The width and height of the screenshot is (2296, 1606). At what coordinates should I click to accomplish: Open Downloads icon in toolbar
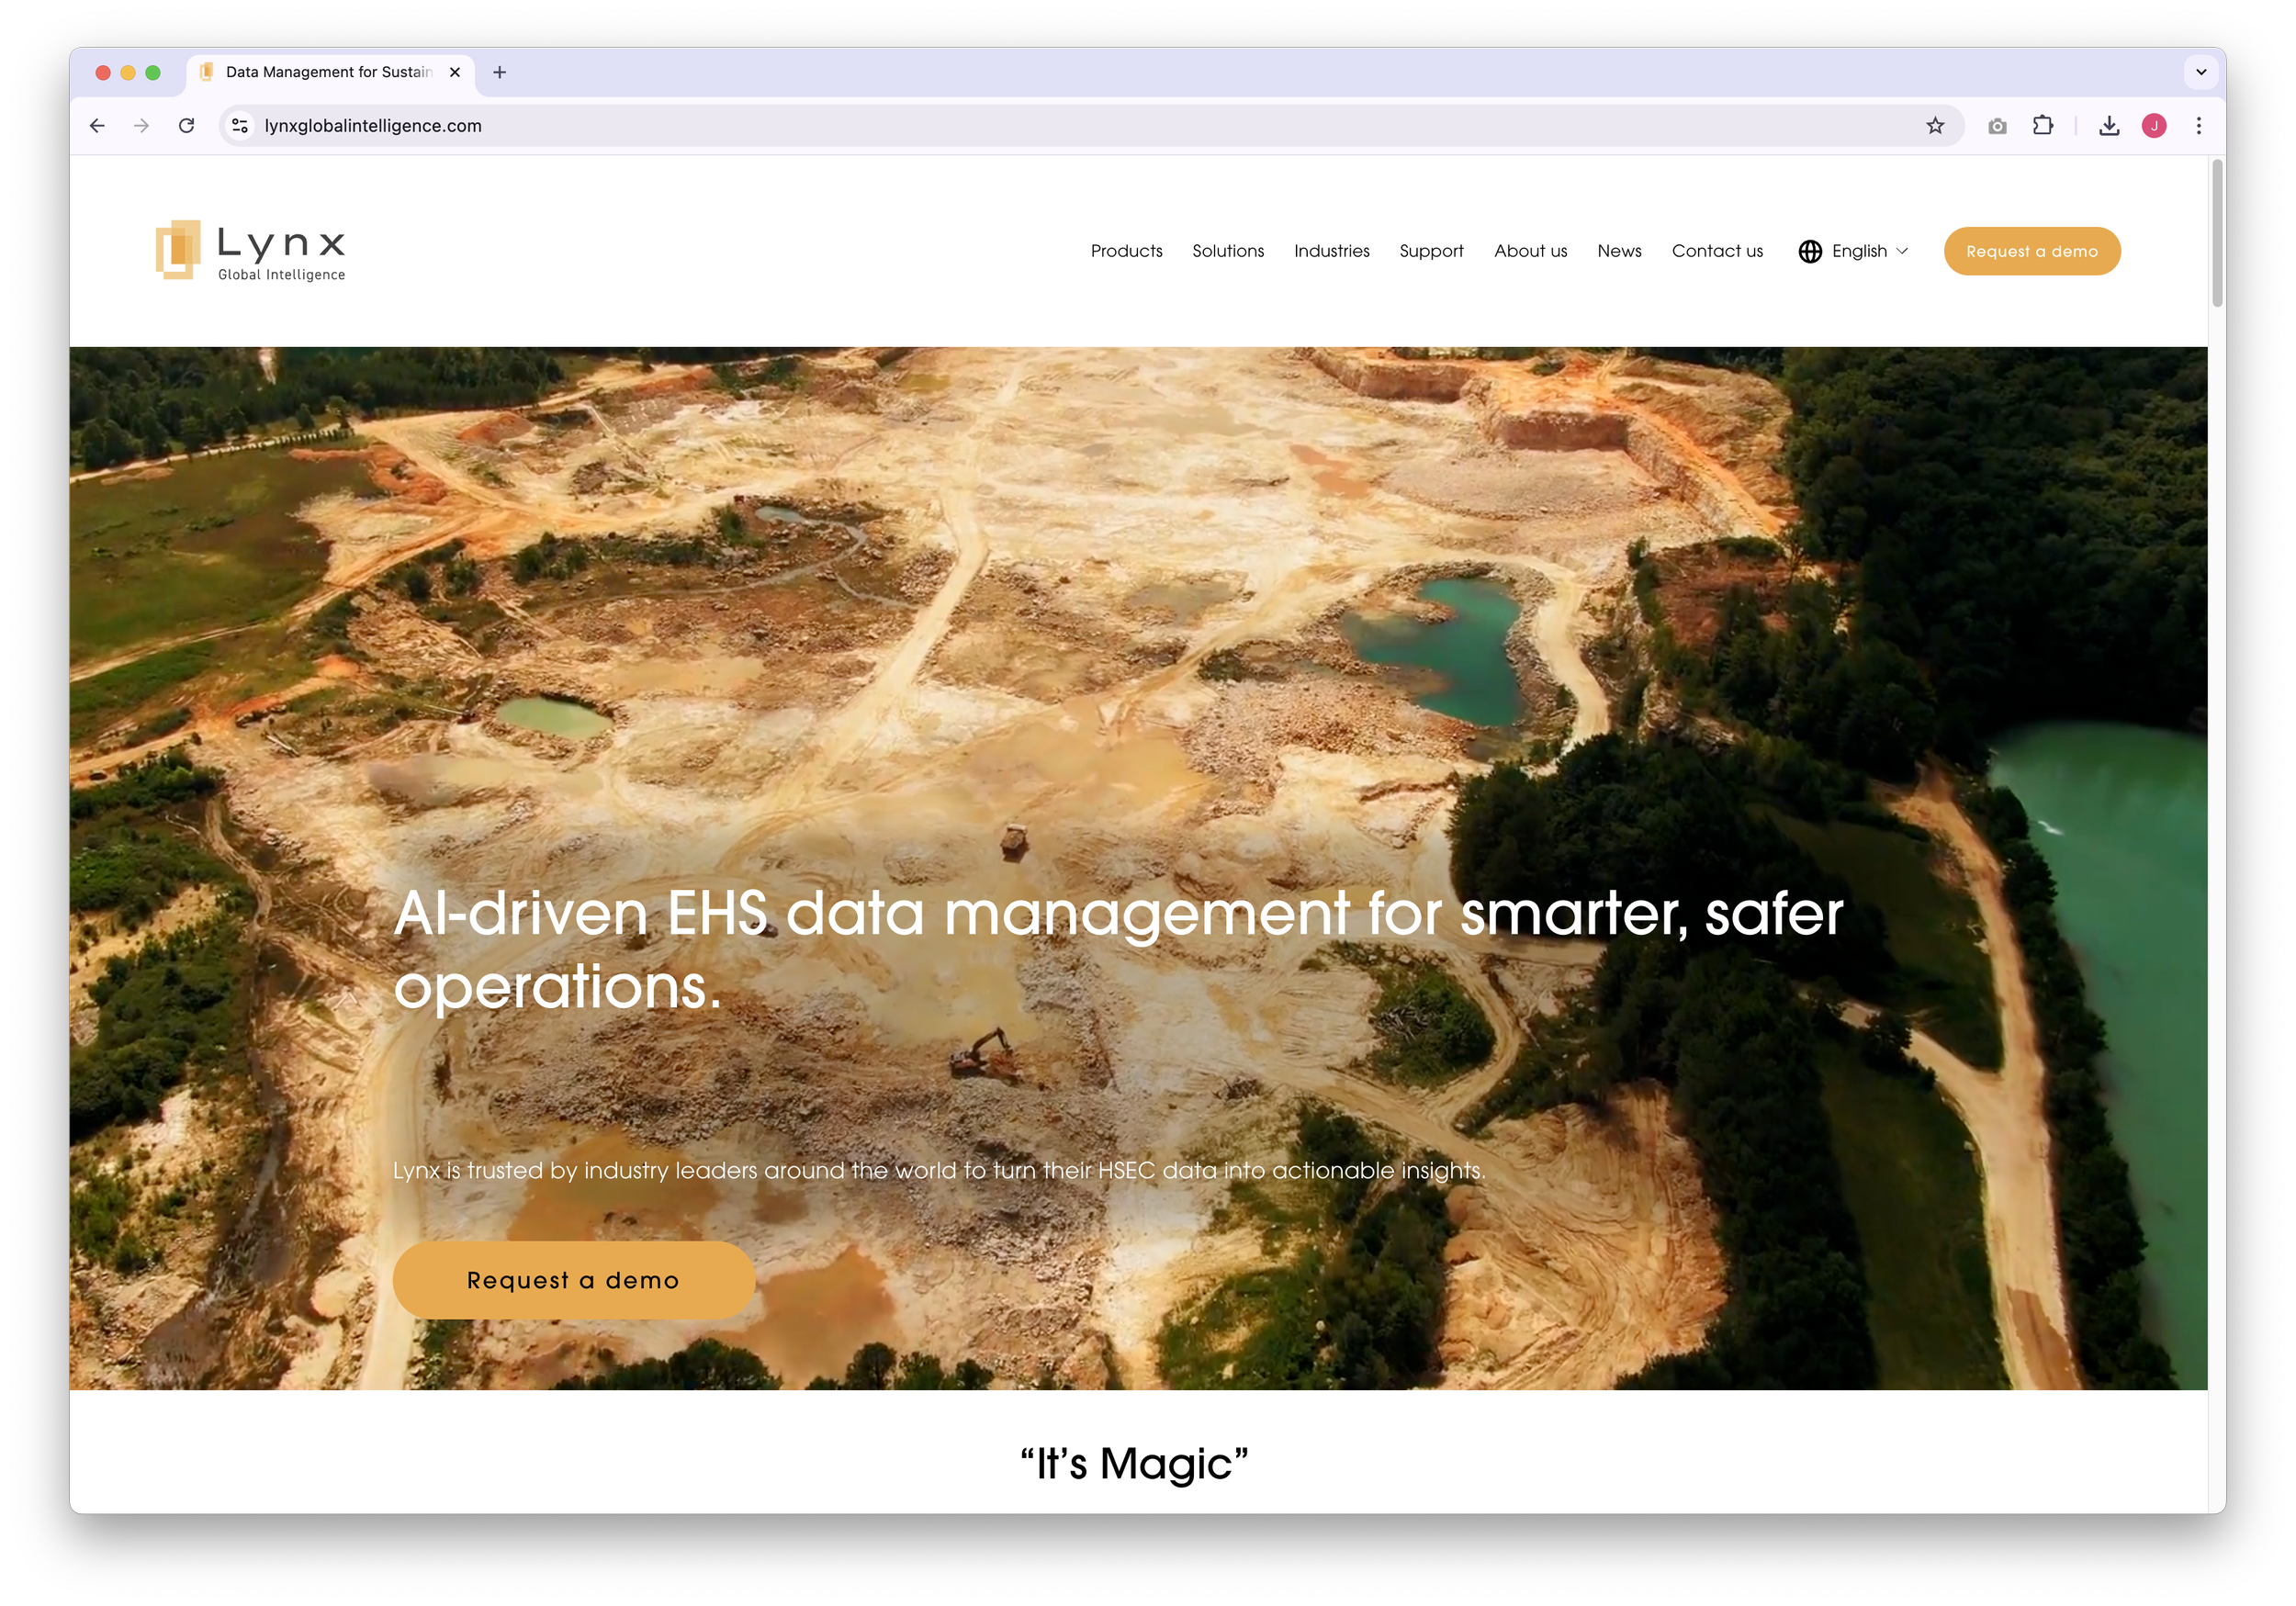point(2109,126)
